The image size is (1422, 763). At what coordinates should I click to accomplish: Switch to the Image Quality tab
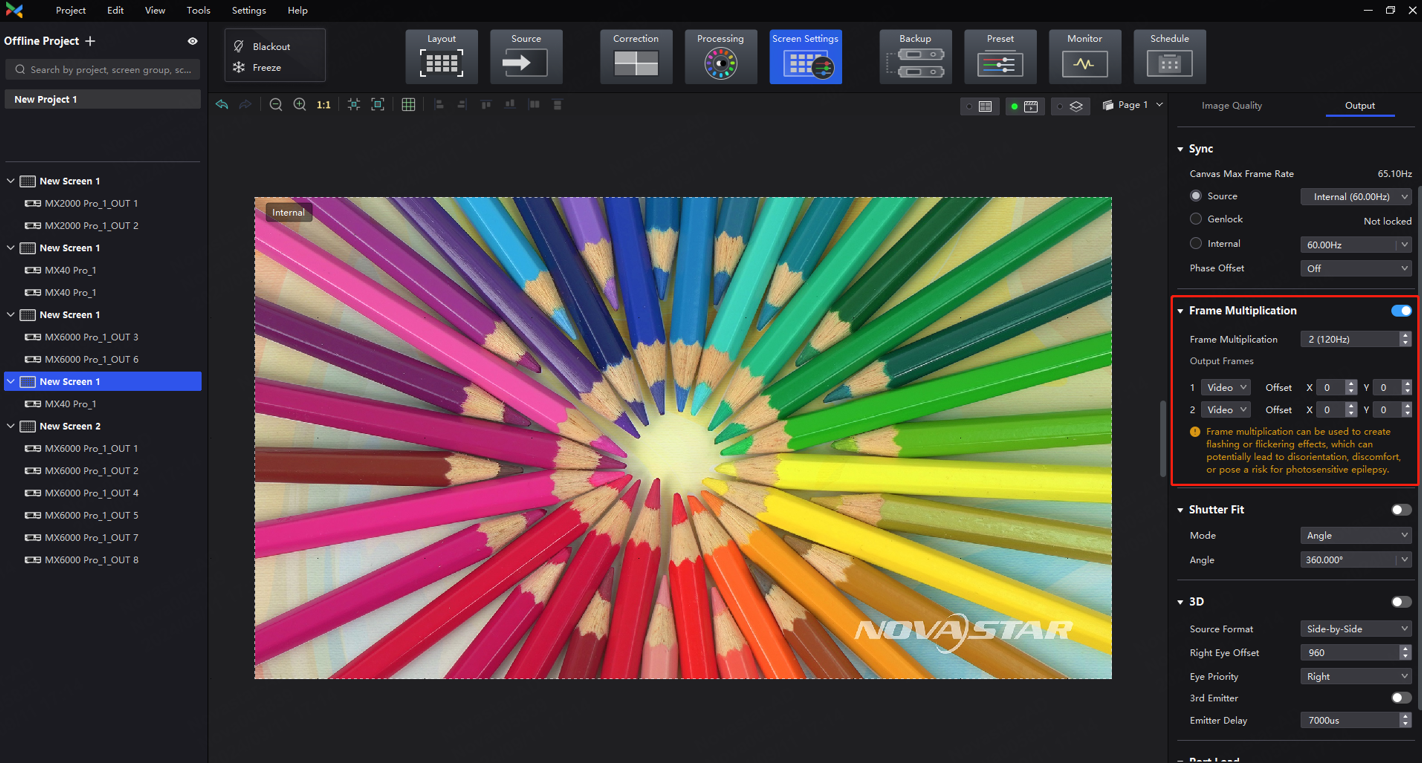coord(1232,106)
